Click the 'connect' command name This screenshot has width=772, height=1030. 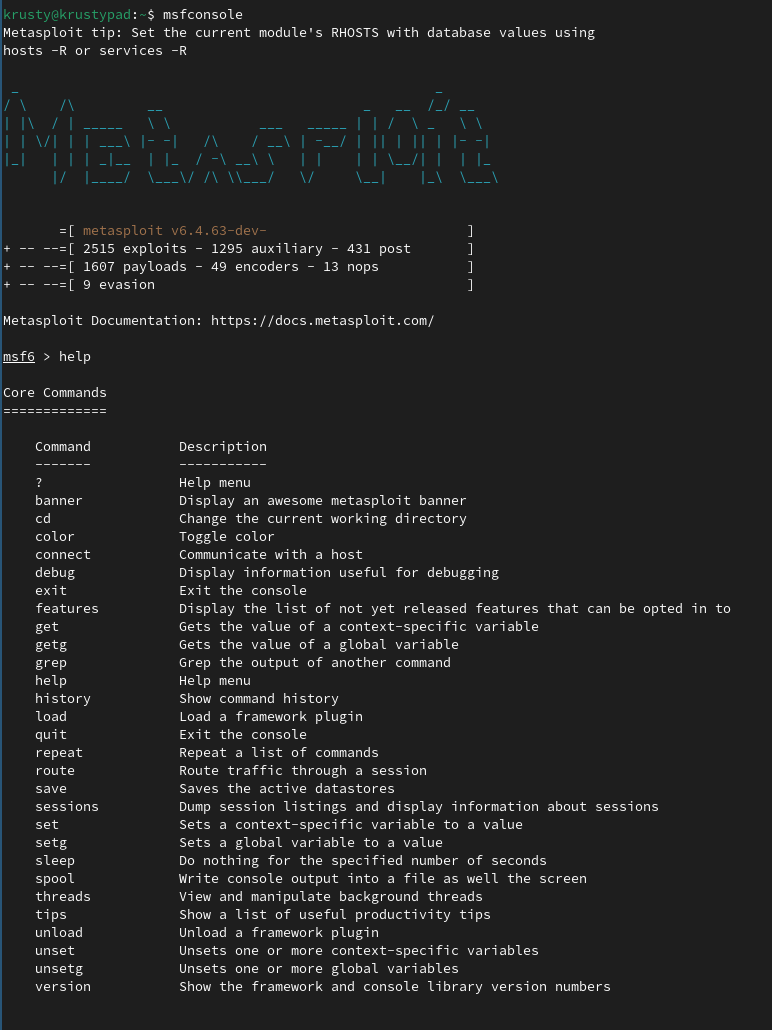[x=63, y=554]
